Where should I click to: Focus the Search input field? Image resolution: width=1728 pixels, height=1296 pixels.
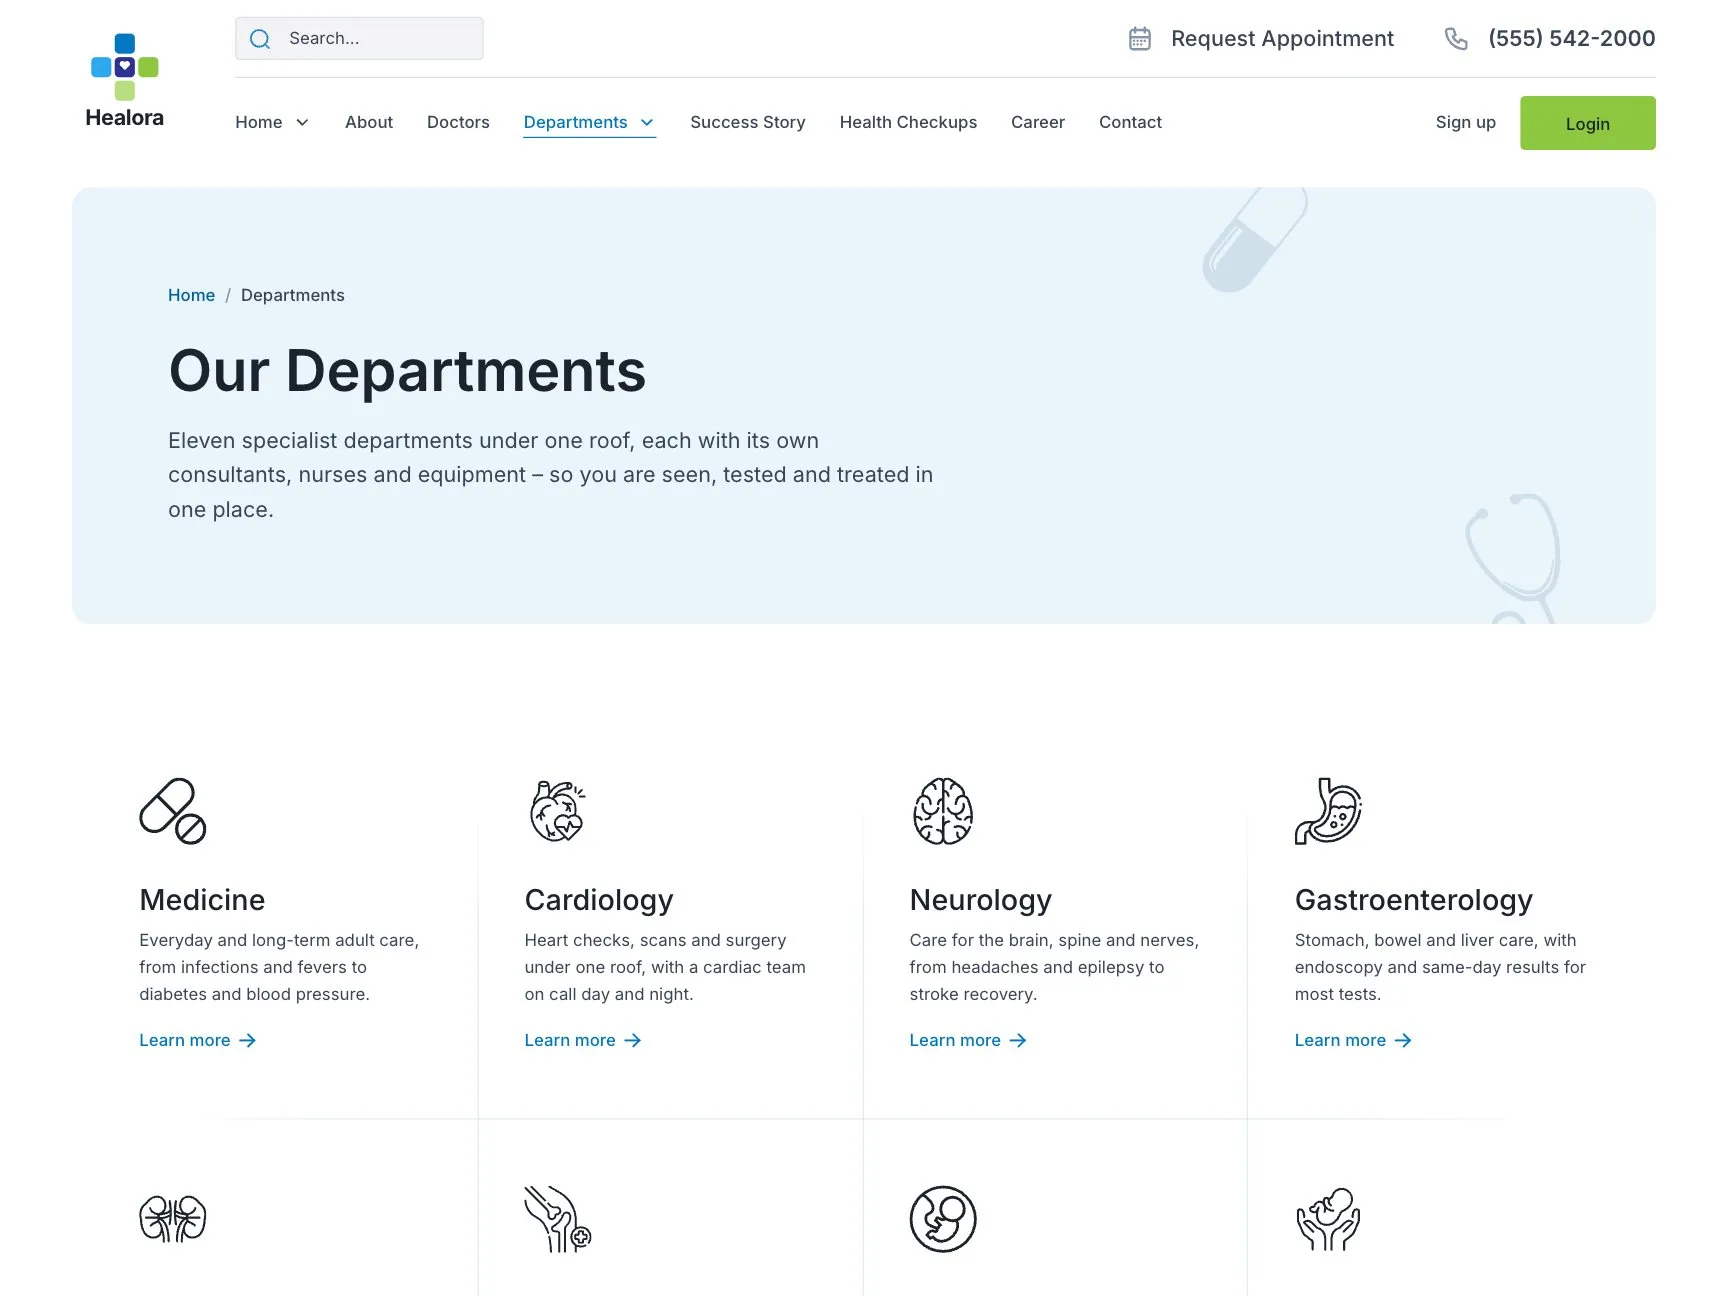359,38
